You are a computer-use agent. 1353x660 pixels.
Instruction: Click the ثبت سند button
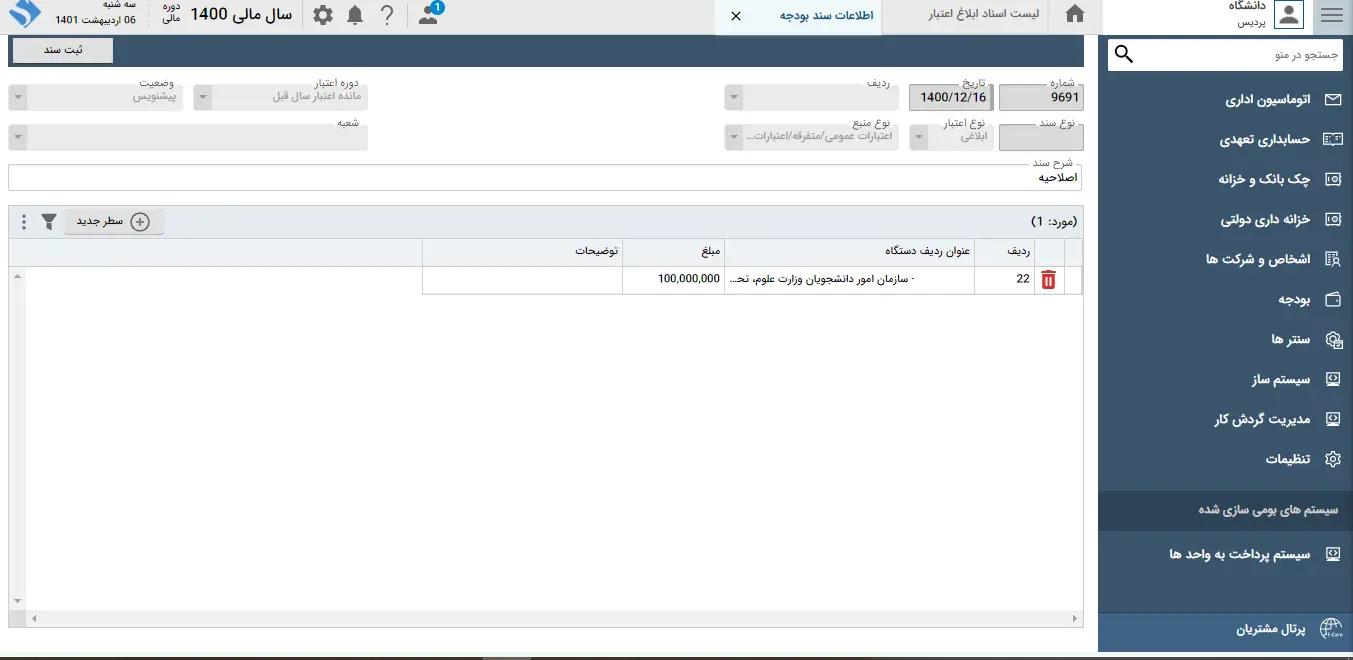click(63, 50)
